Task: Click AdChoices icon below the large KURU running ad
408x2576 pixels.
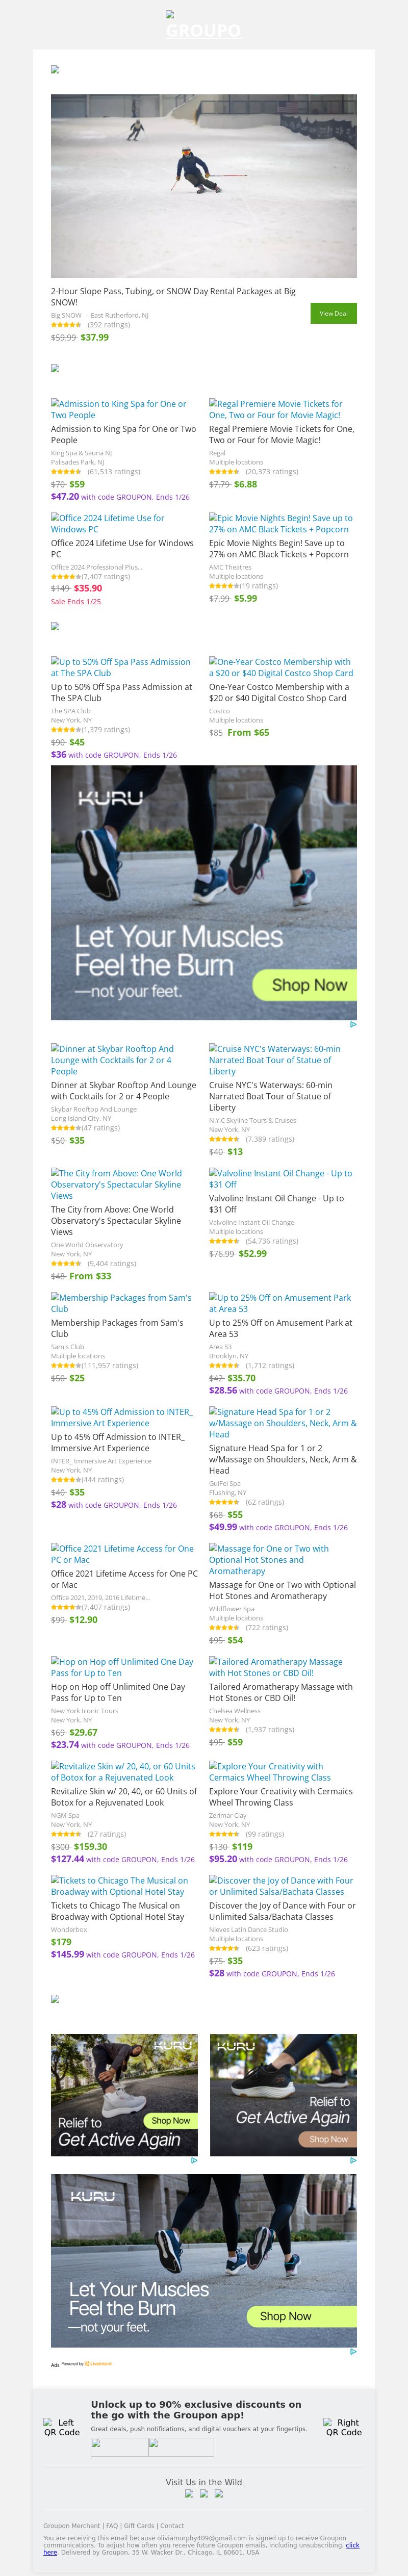Action: click(x=353, y=1025)
